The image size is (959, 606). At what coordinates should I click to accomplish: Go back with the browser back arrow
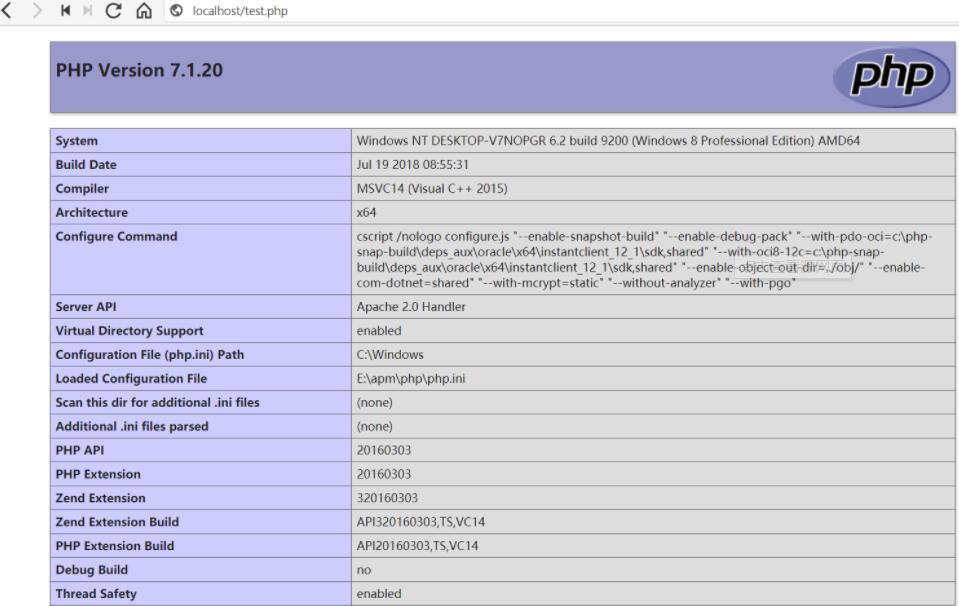tap(7, 10)
